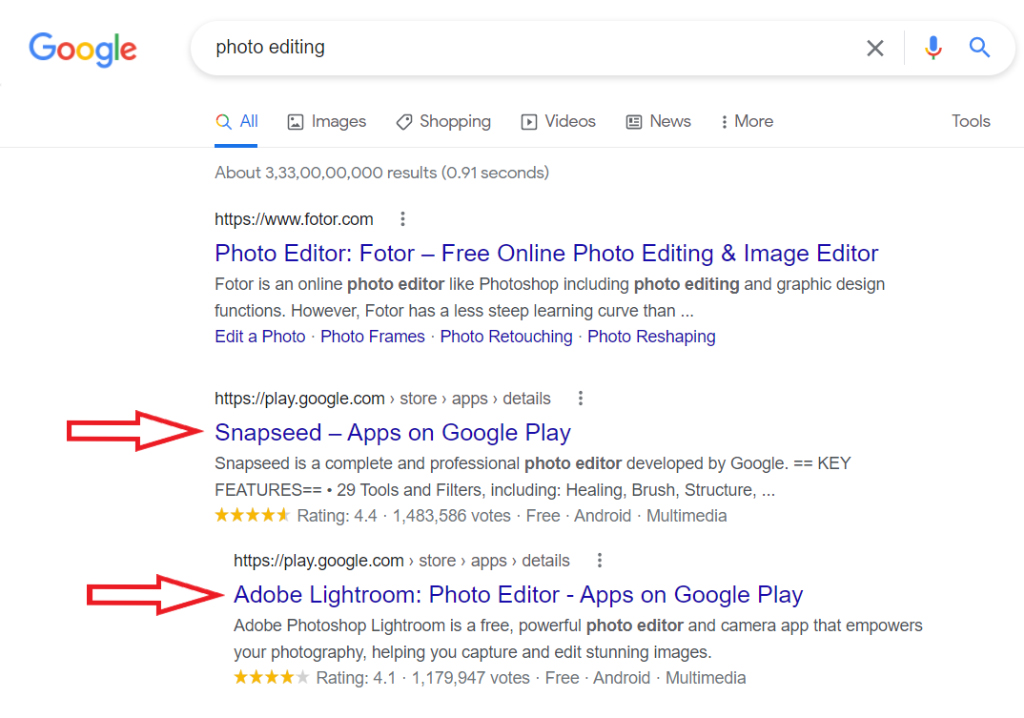Viewport: 1024px width, 718px height.
Task: Click the Videos tab play icon
Action: [529, 122]
